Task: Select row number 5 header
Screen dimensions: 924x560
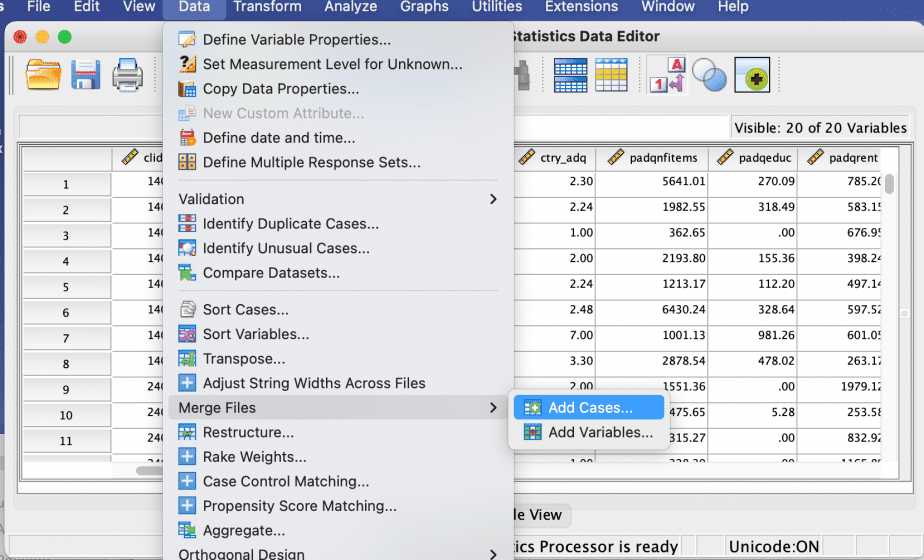Action: [x=66, y=287]
